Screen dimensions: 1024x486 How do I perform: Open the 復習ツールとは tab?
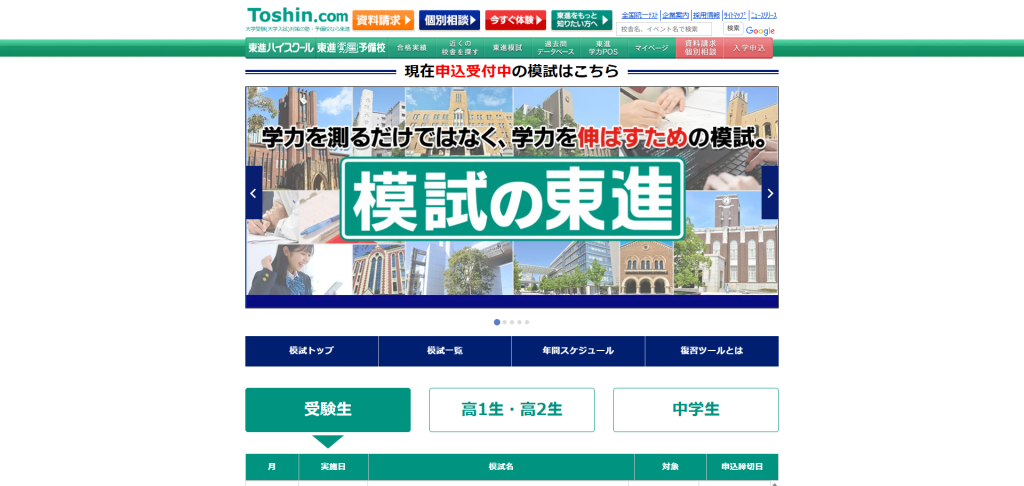tap(712, 351)
